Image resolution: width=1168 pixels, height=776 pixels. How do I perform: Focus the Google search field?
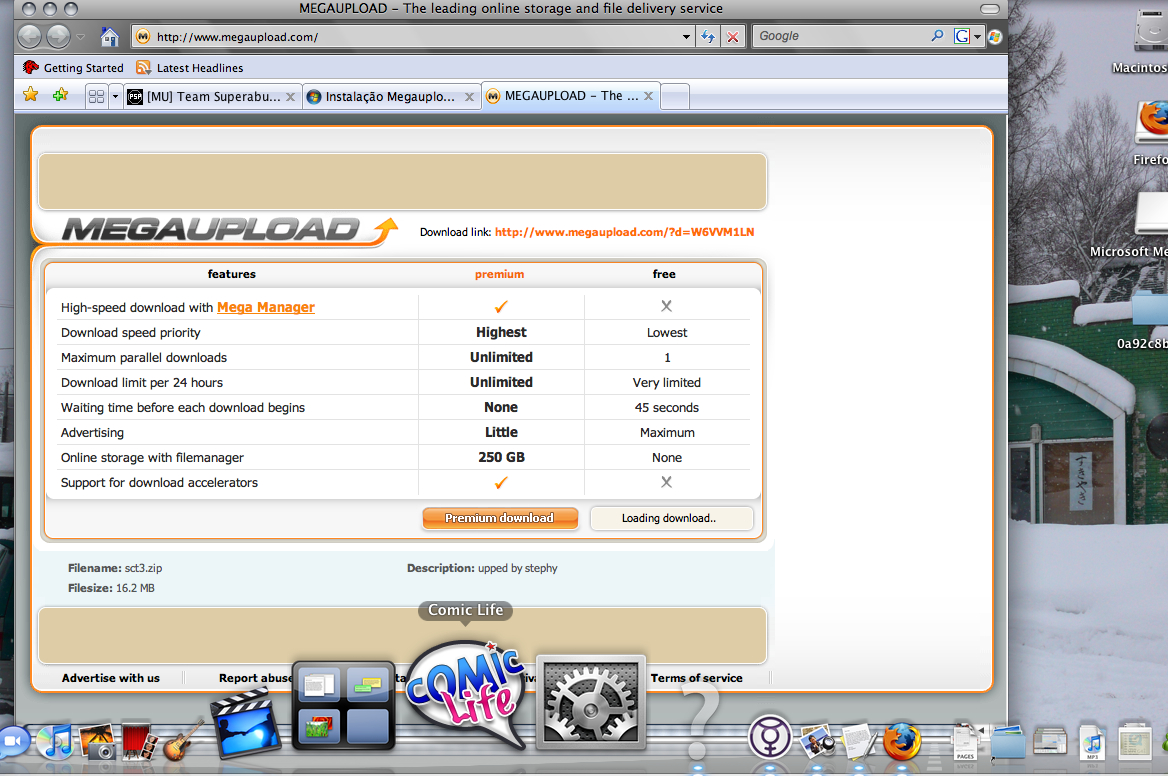coord(842,36)
